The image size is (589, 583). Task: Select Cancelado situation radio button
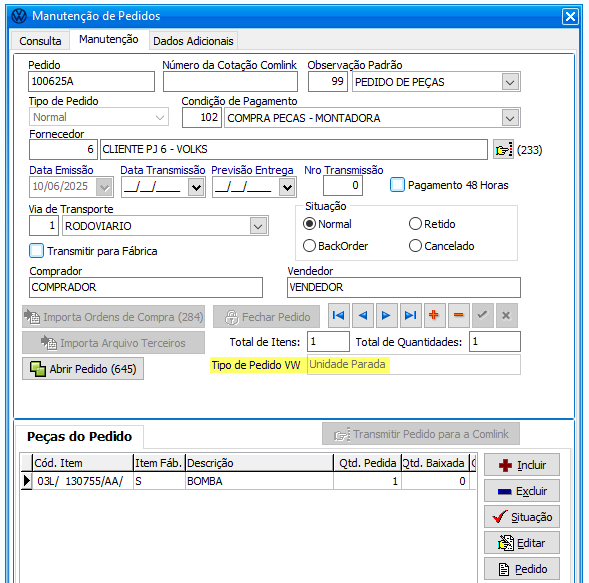(415, 246)
